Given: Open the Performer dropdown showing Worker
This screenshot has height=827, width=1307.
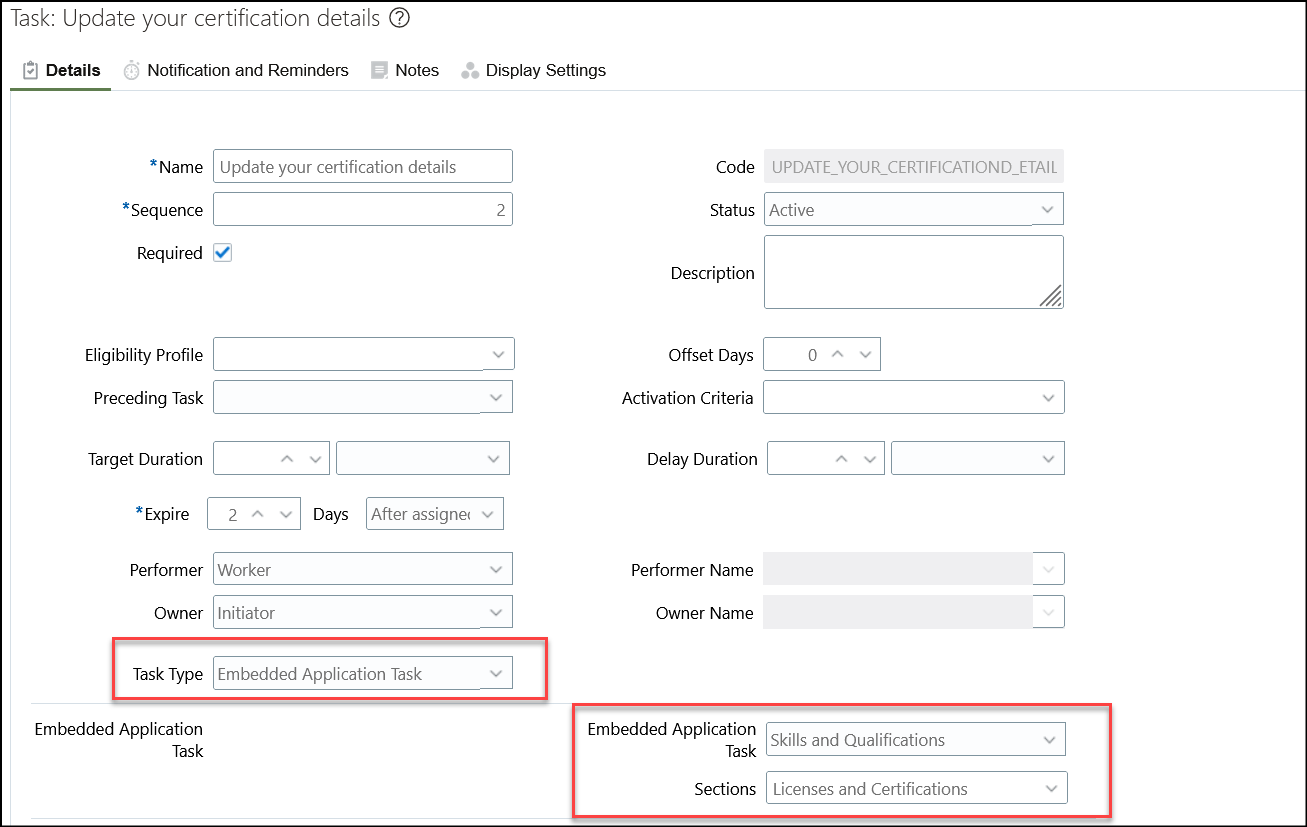Looking at the screenshot, I should pos(363,569).
